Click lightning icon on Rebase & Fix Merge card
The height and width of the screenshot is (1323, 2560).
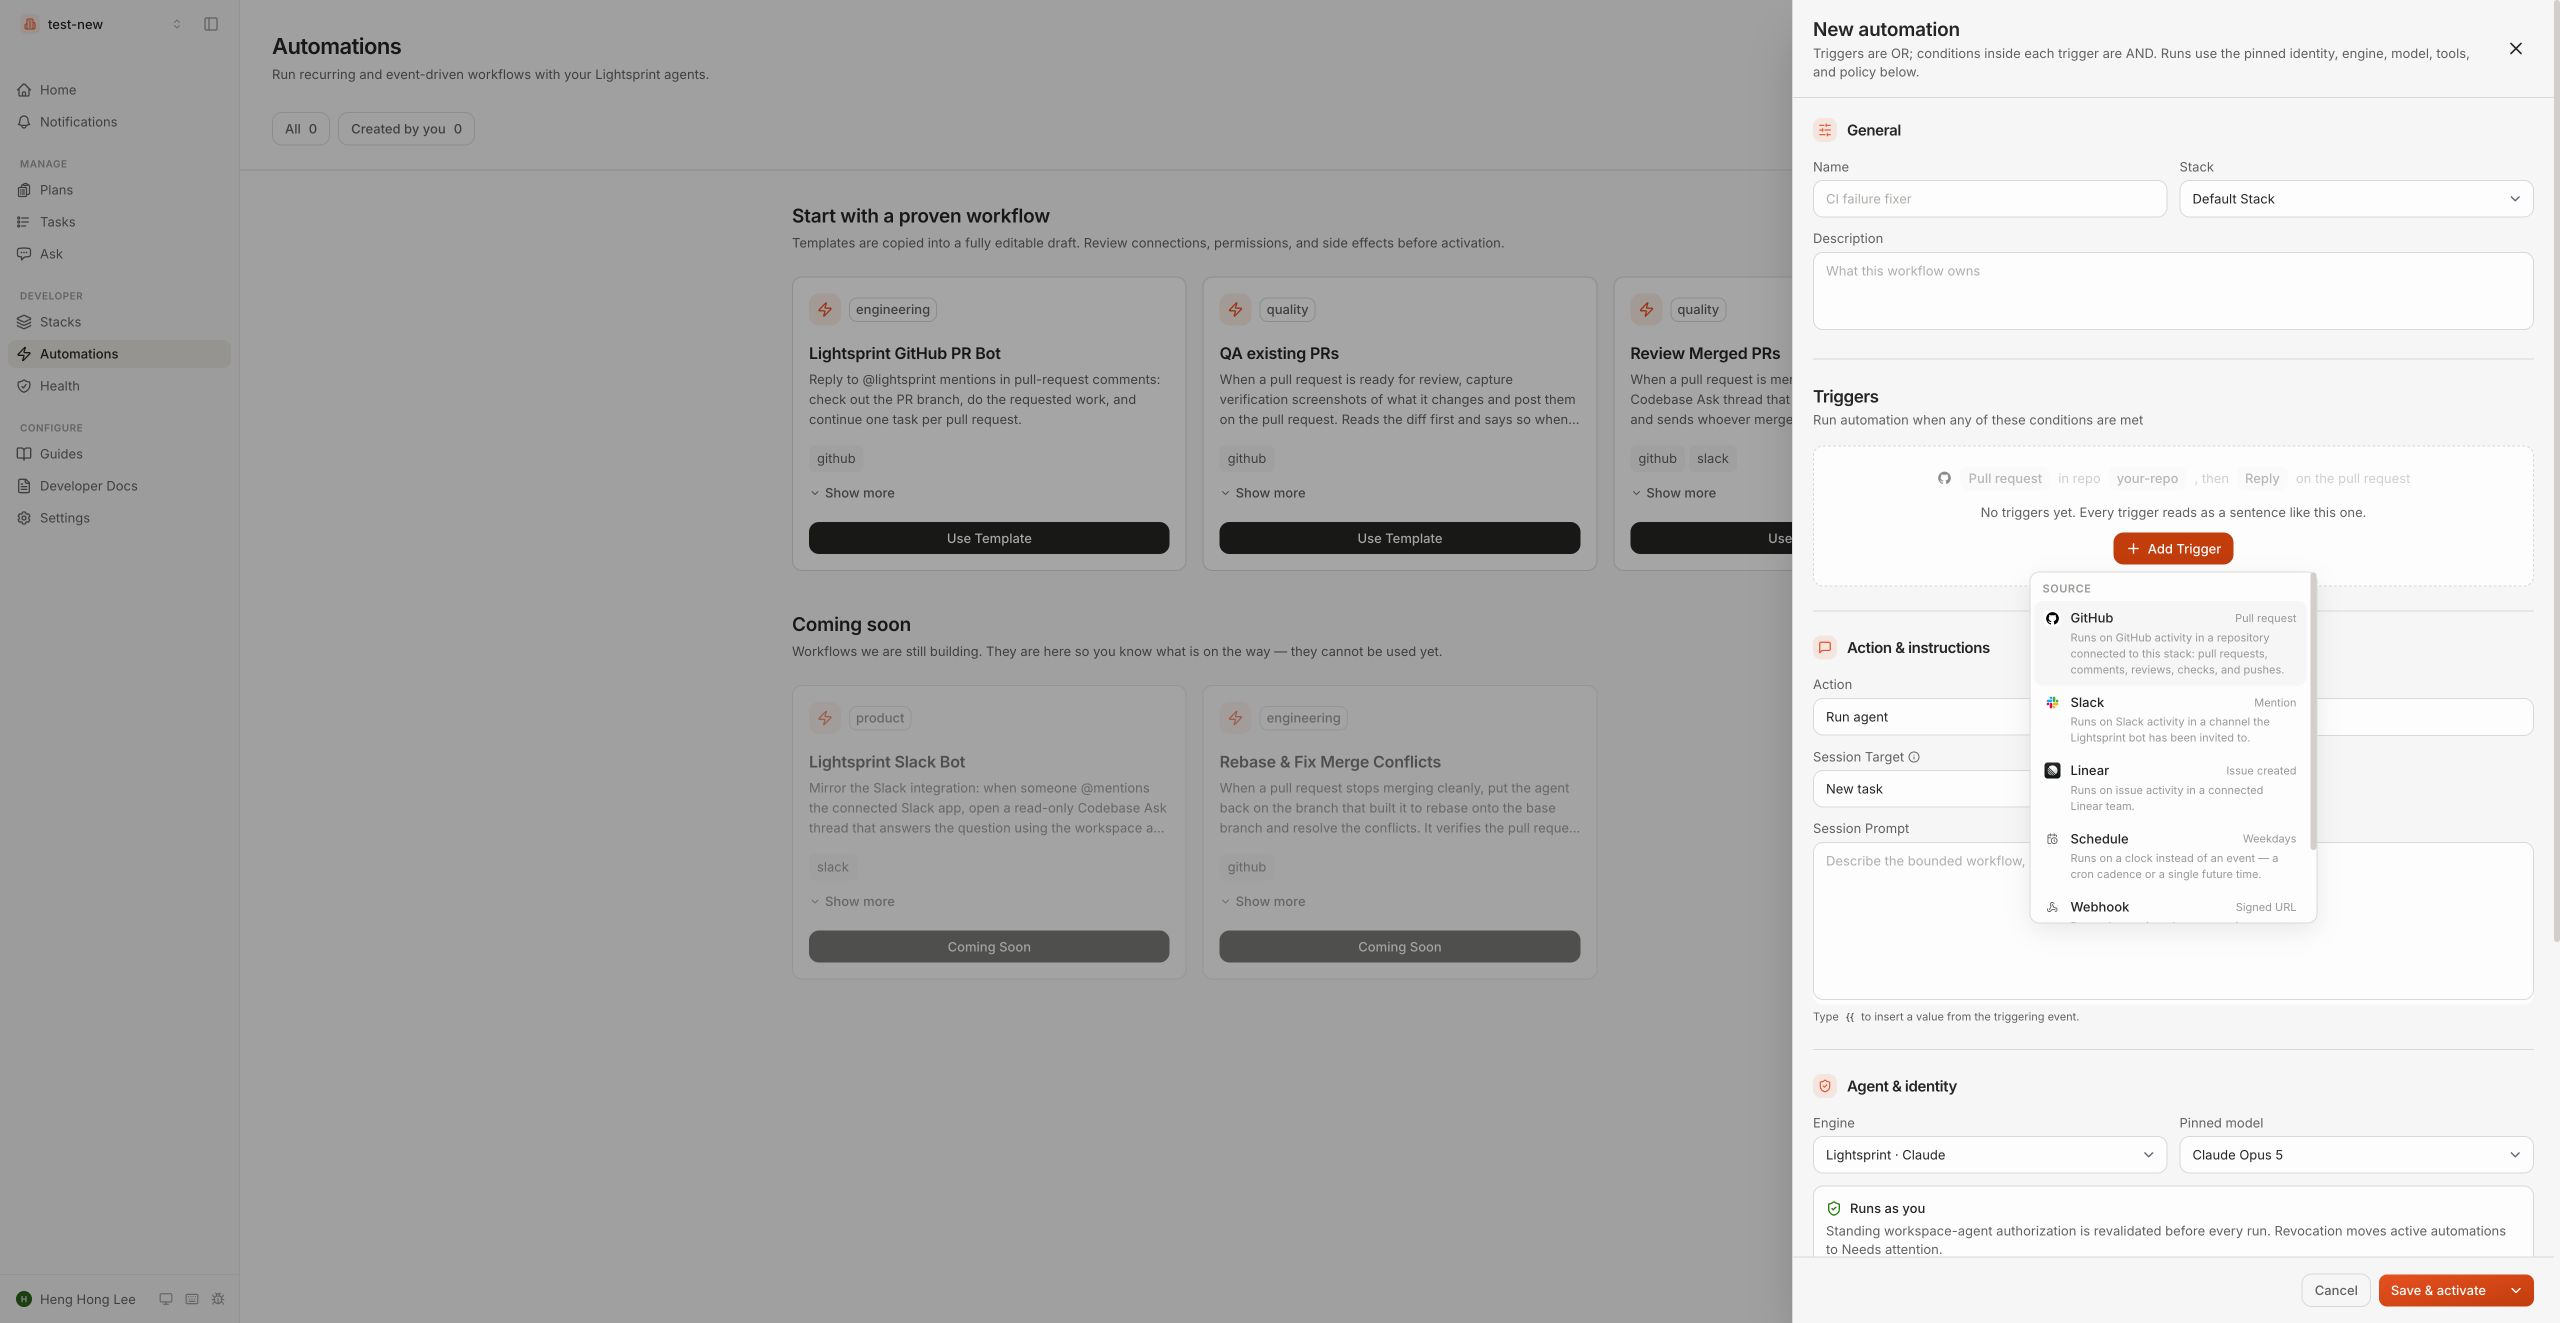pyautogui.click(x=1235, y=718)
